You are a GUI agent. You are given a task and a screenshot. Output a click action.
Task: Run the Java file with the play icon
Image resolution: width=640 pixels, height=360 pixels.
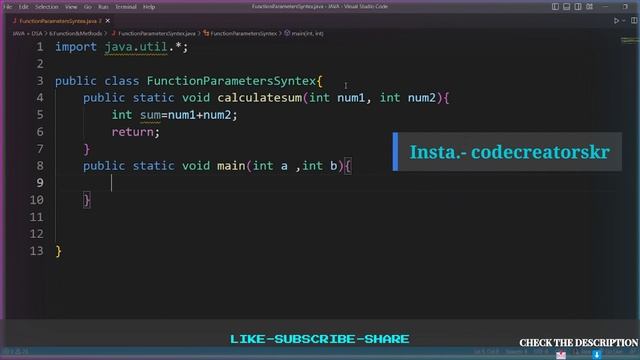click(x=616, y=20)
